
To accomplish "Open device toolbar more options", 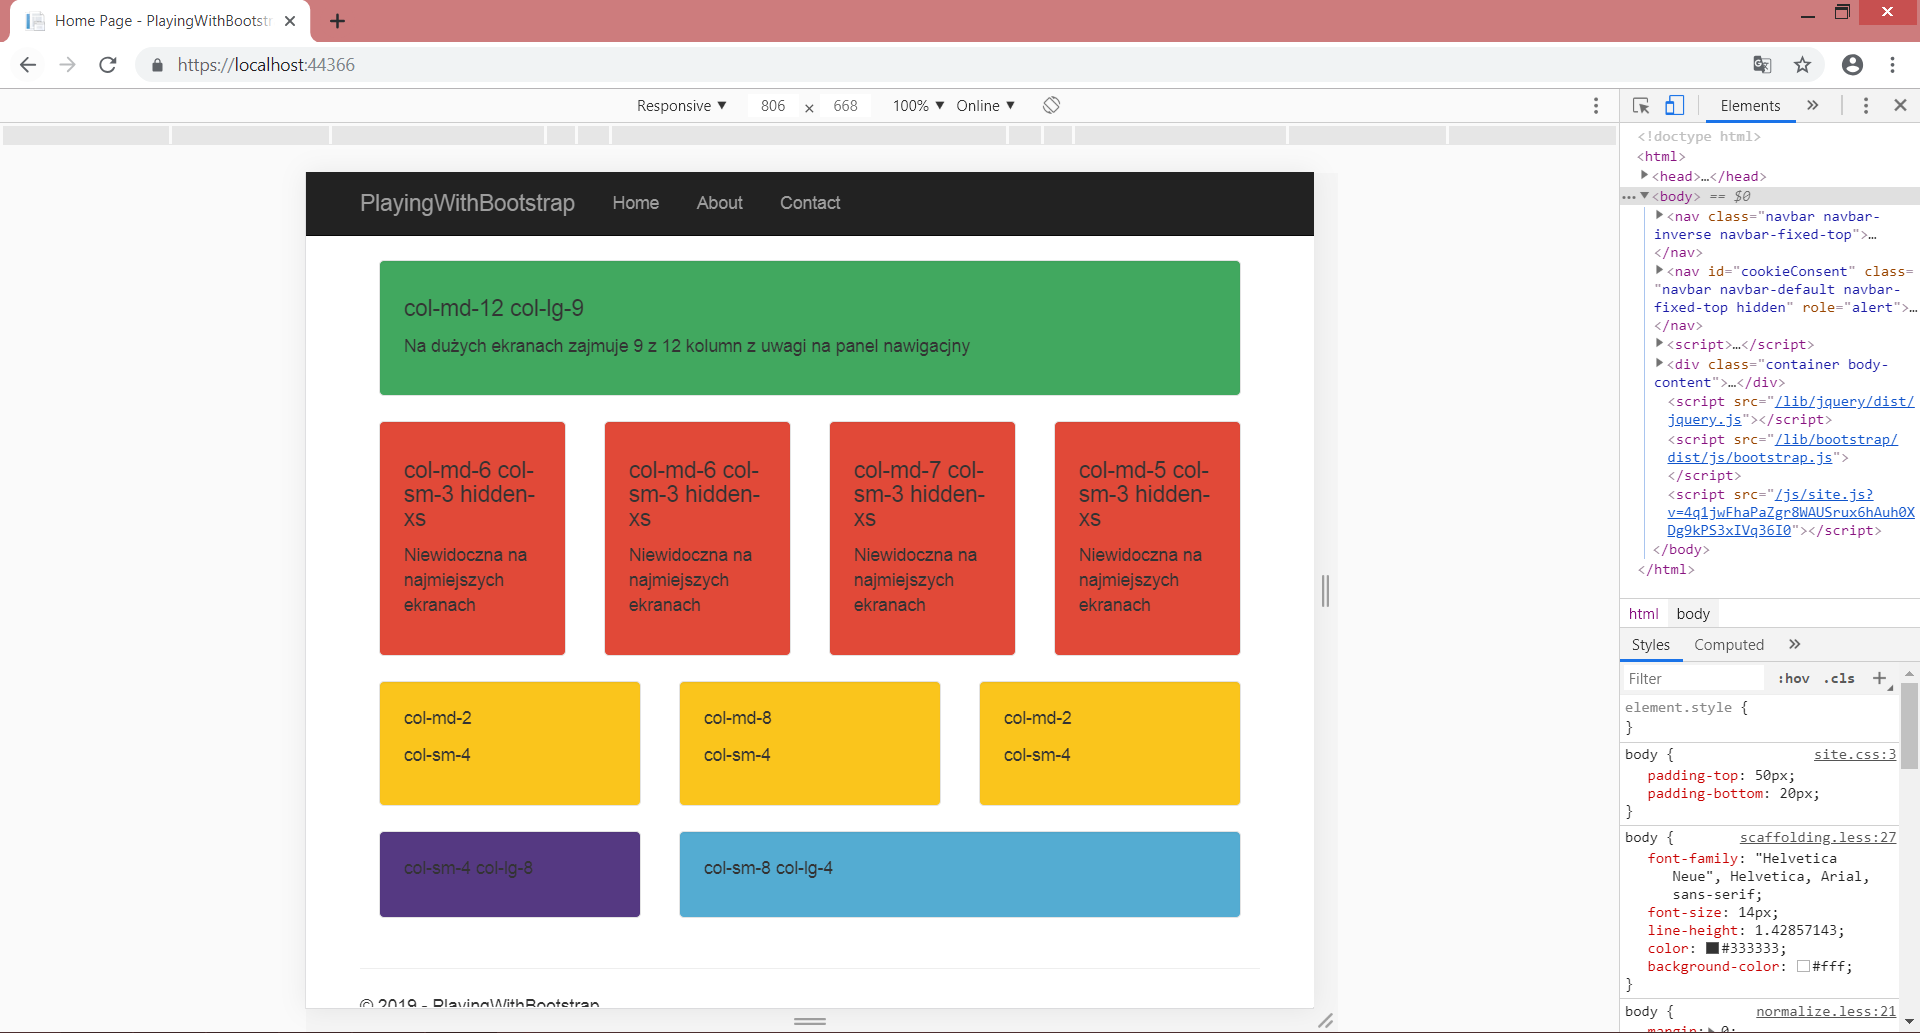I will tap(1596, 105).
